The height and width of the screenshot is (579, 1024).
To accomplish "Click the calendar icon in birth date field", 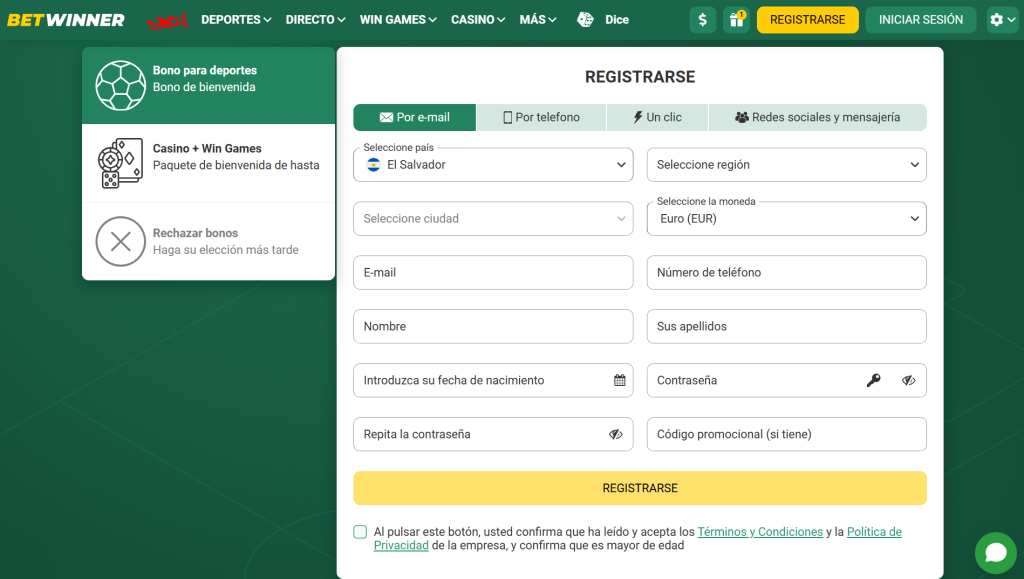I will click(620, 381).
